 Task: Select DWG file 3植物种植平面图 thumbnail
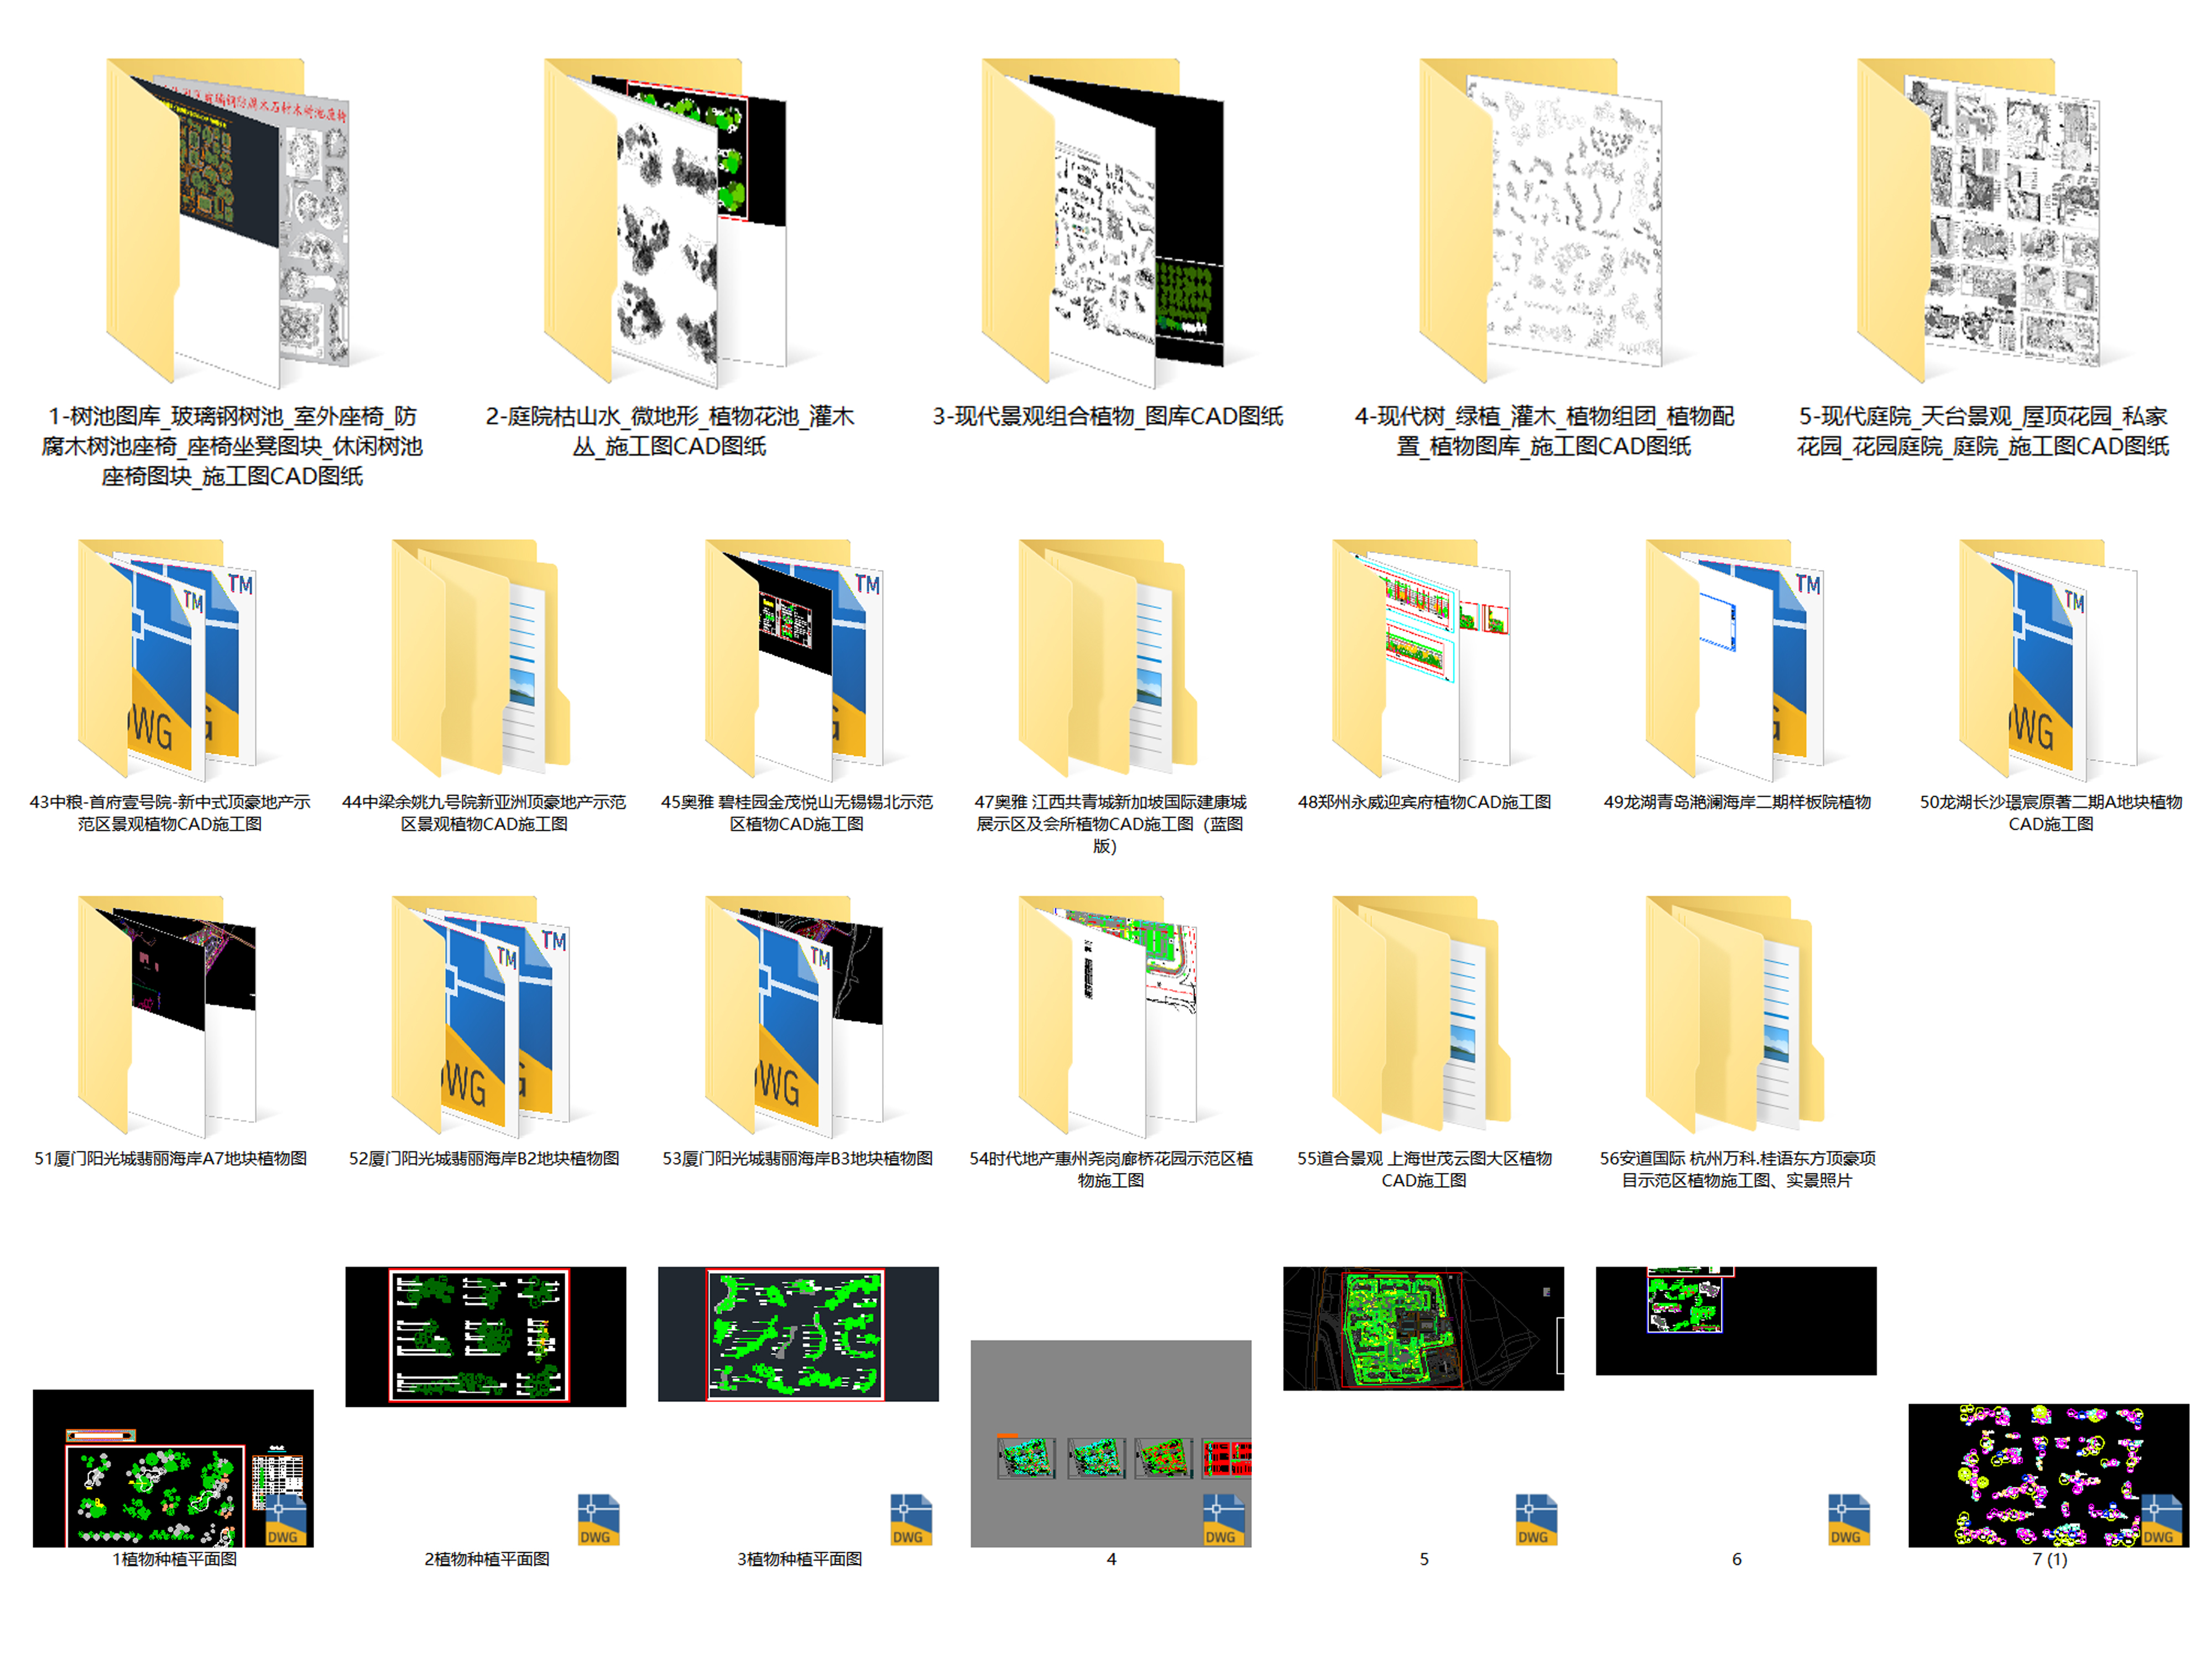(x=798, y=1334)
